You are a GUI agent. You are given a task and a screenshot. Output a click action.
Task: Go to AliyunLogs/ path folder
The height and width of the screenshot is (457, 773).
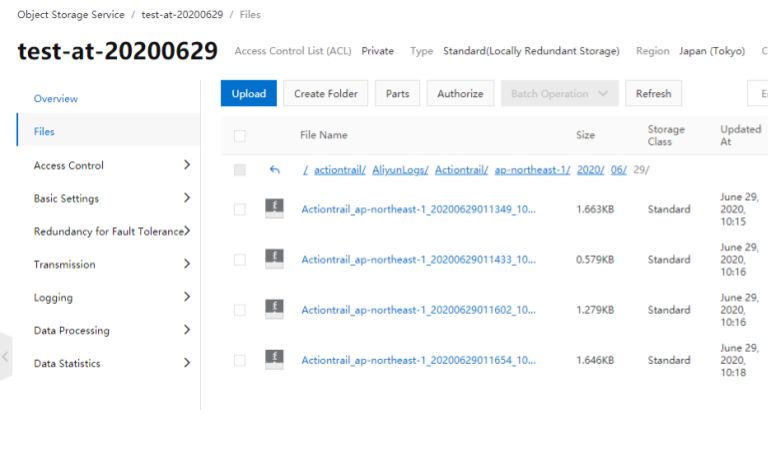[400, 170]
